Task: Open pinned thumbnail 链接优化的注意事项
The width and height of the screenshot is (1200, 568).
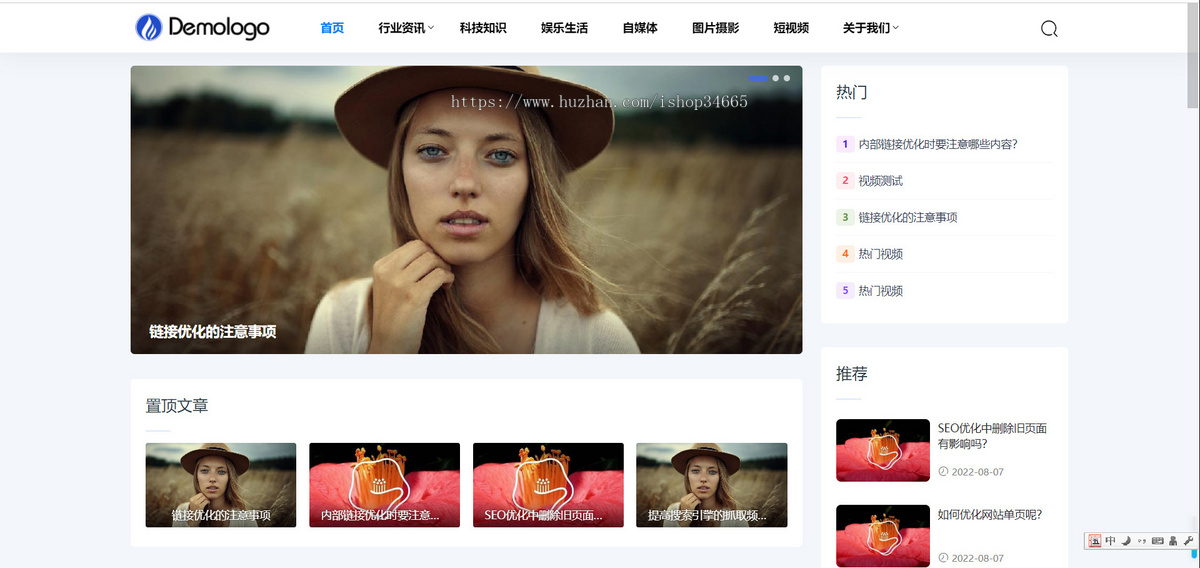Action: (221, 485)
